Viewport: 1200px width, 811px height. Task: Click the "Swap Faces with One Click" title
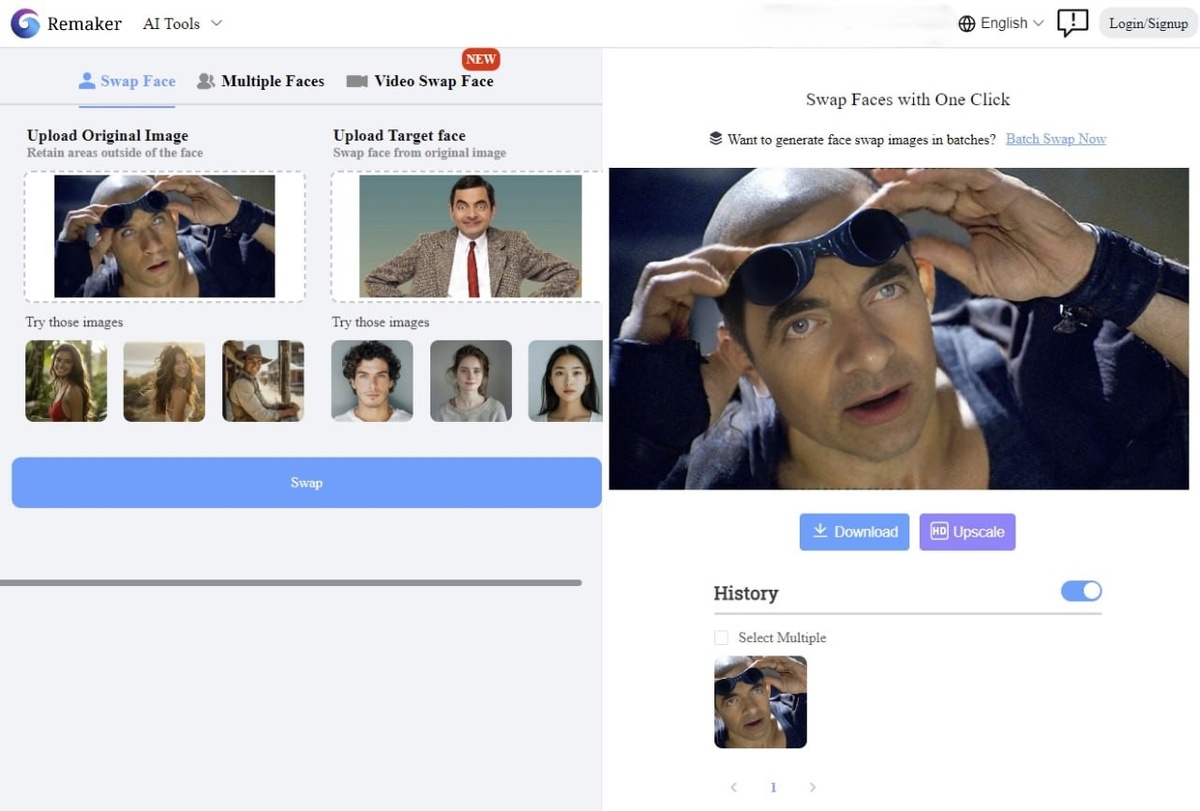[908, 99]
